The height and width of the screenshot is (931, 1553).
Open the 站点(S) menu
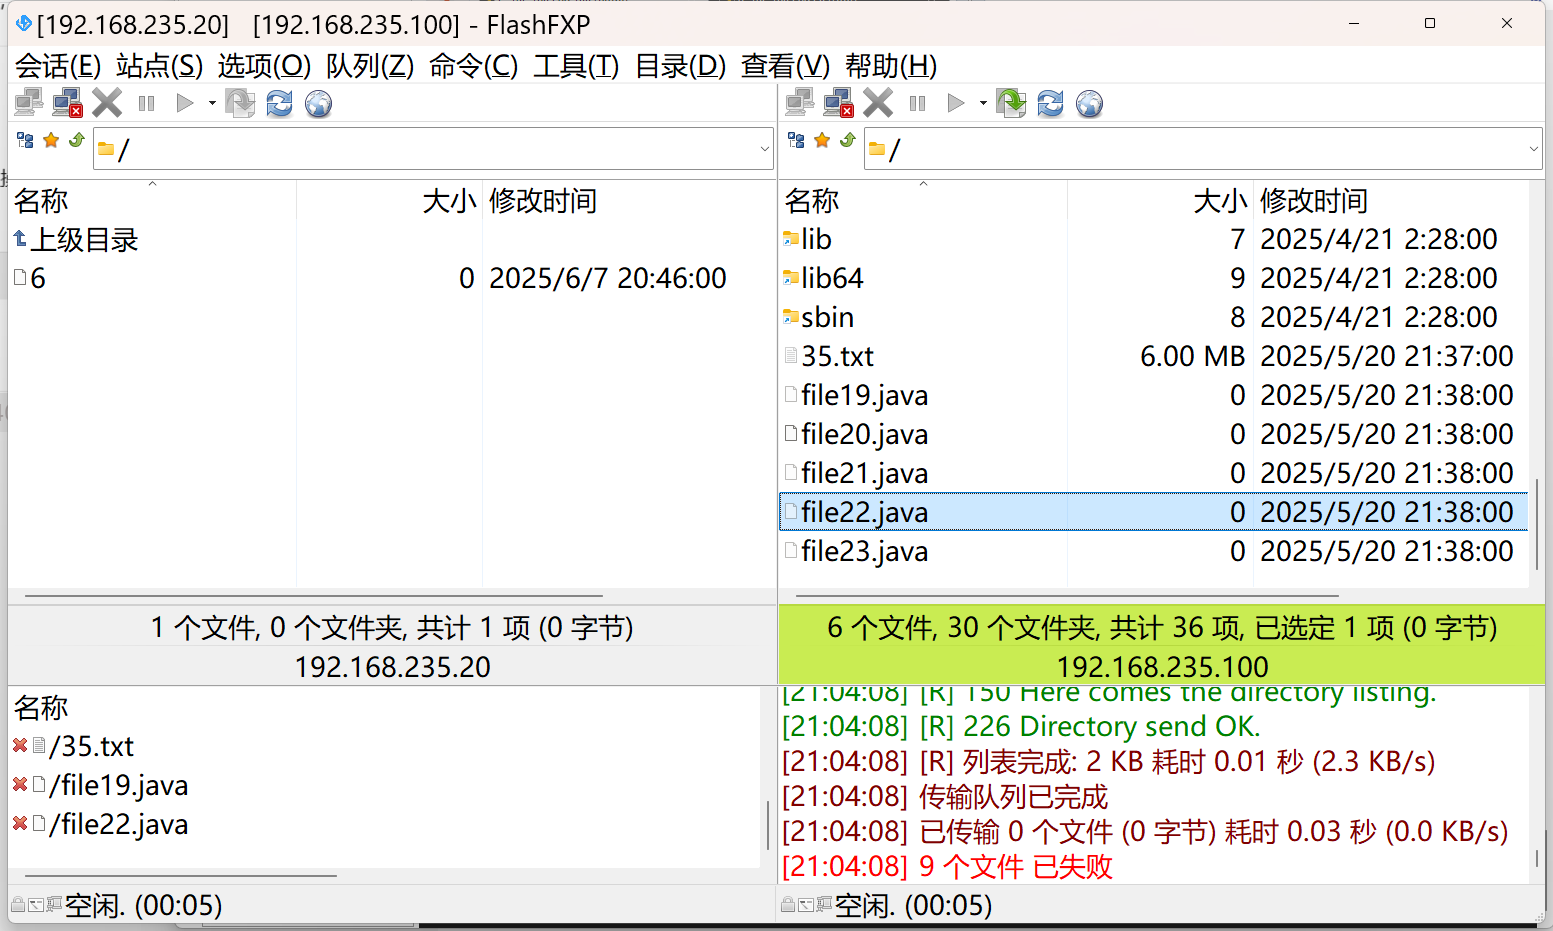click(160, 66)
